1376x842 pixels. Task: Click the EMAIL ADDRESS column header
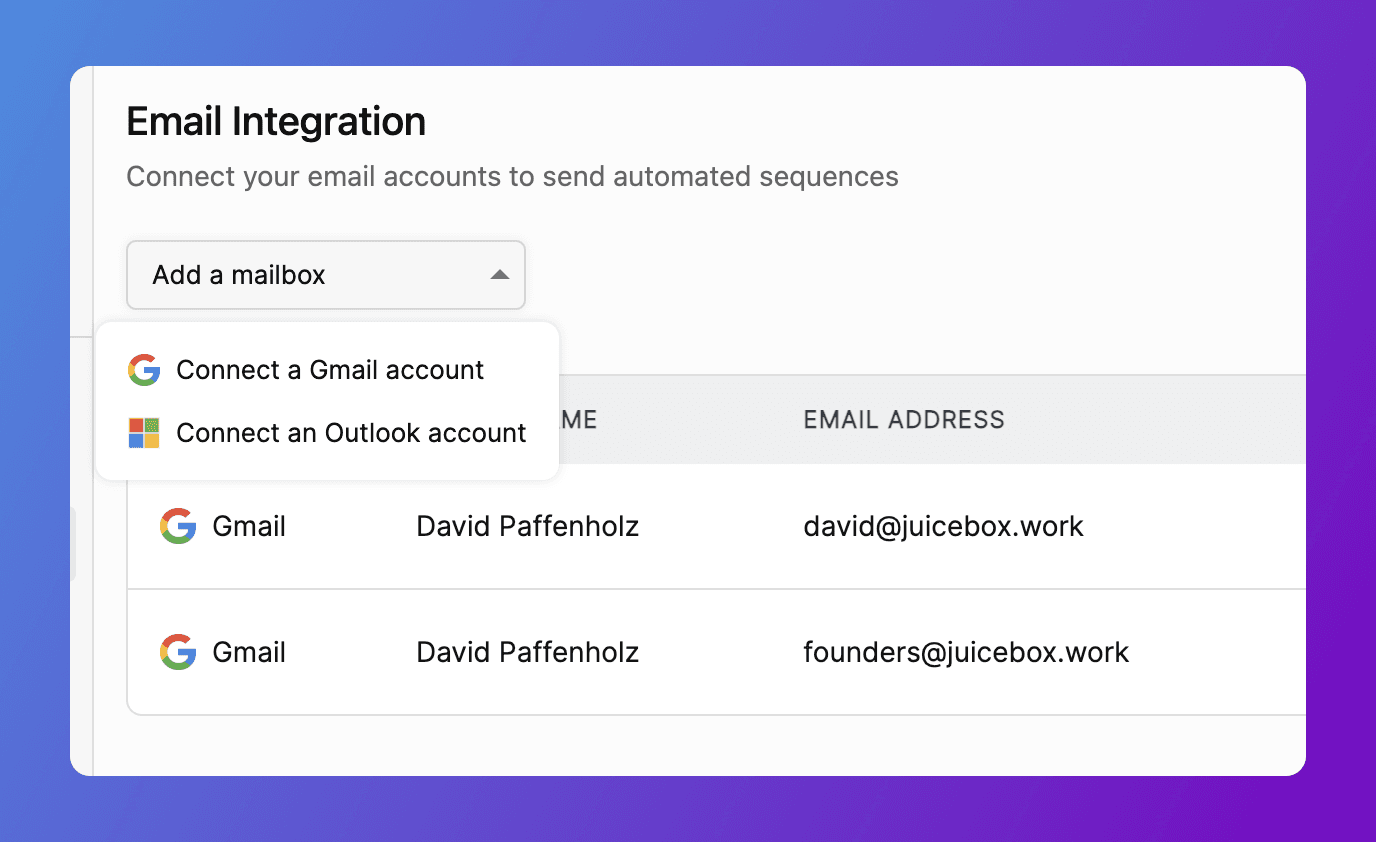click(x=904, y=419)
